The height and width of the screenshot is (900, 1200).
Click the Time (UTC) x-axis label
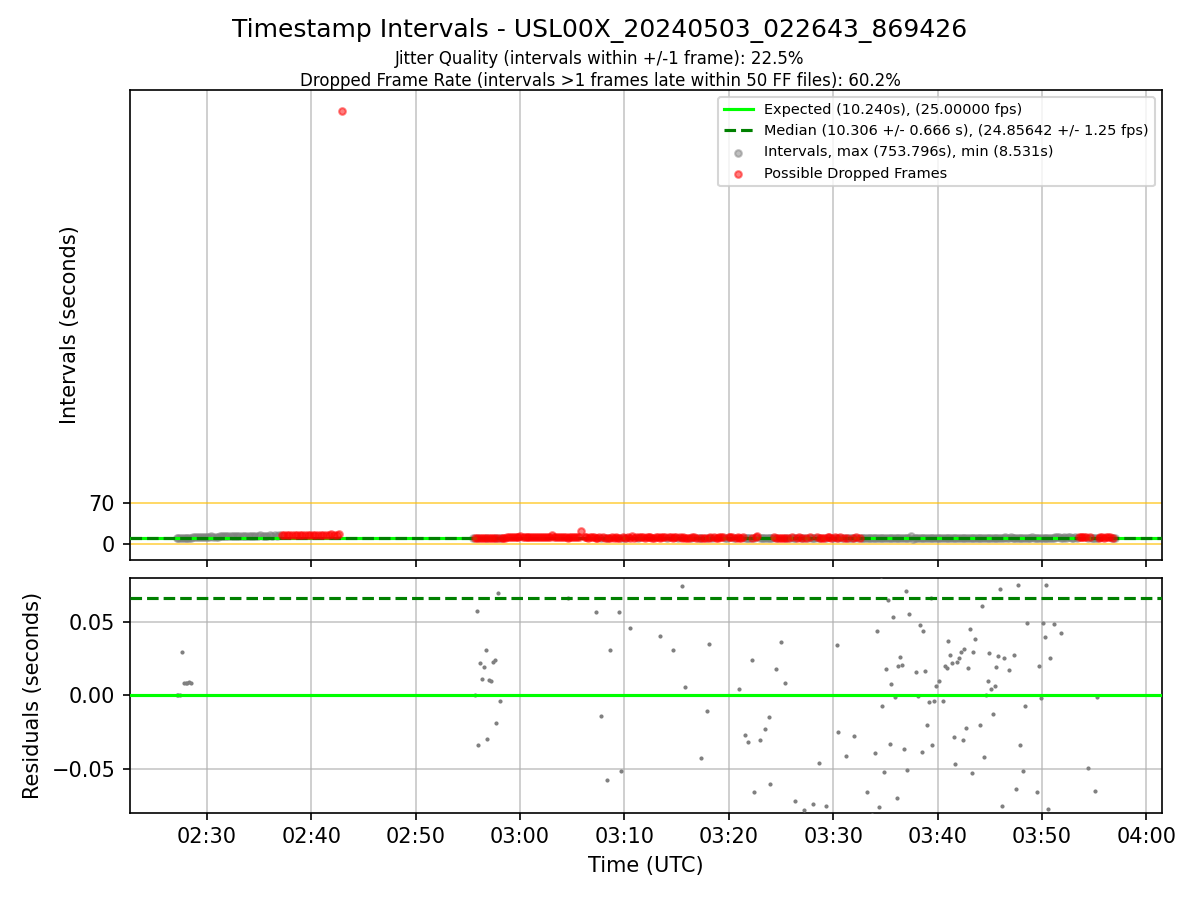[645, 865]
